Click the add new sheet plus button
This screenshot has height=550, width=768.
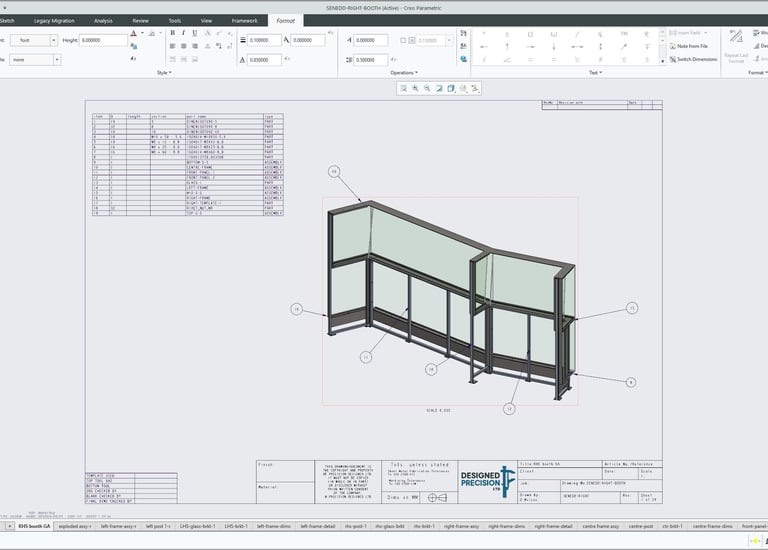click(x=9, y=526)
